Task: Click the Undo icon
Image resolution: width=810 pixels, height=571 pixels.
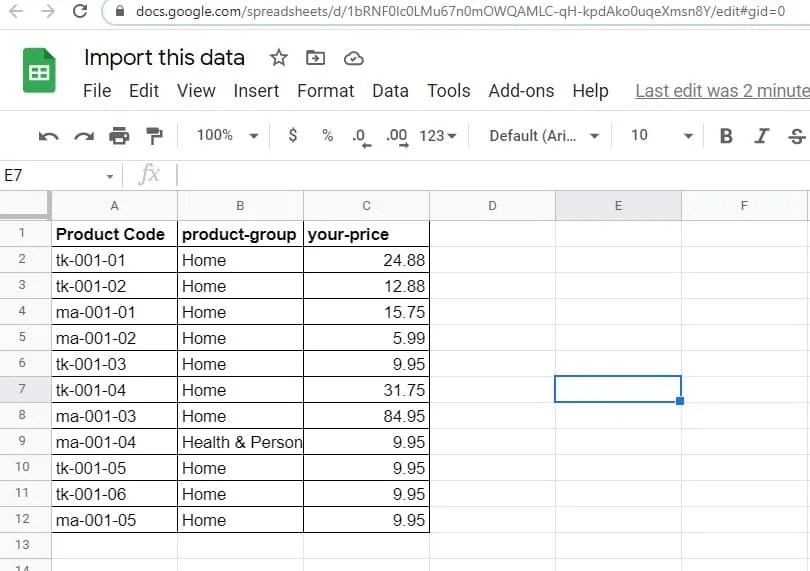Action: pyautogui.click(x=49, y=136)
